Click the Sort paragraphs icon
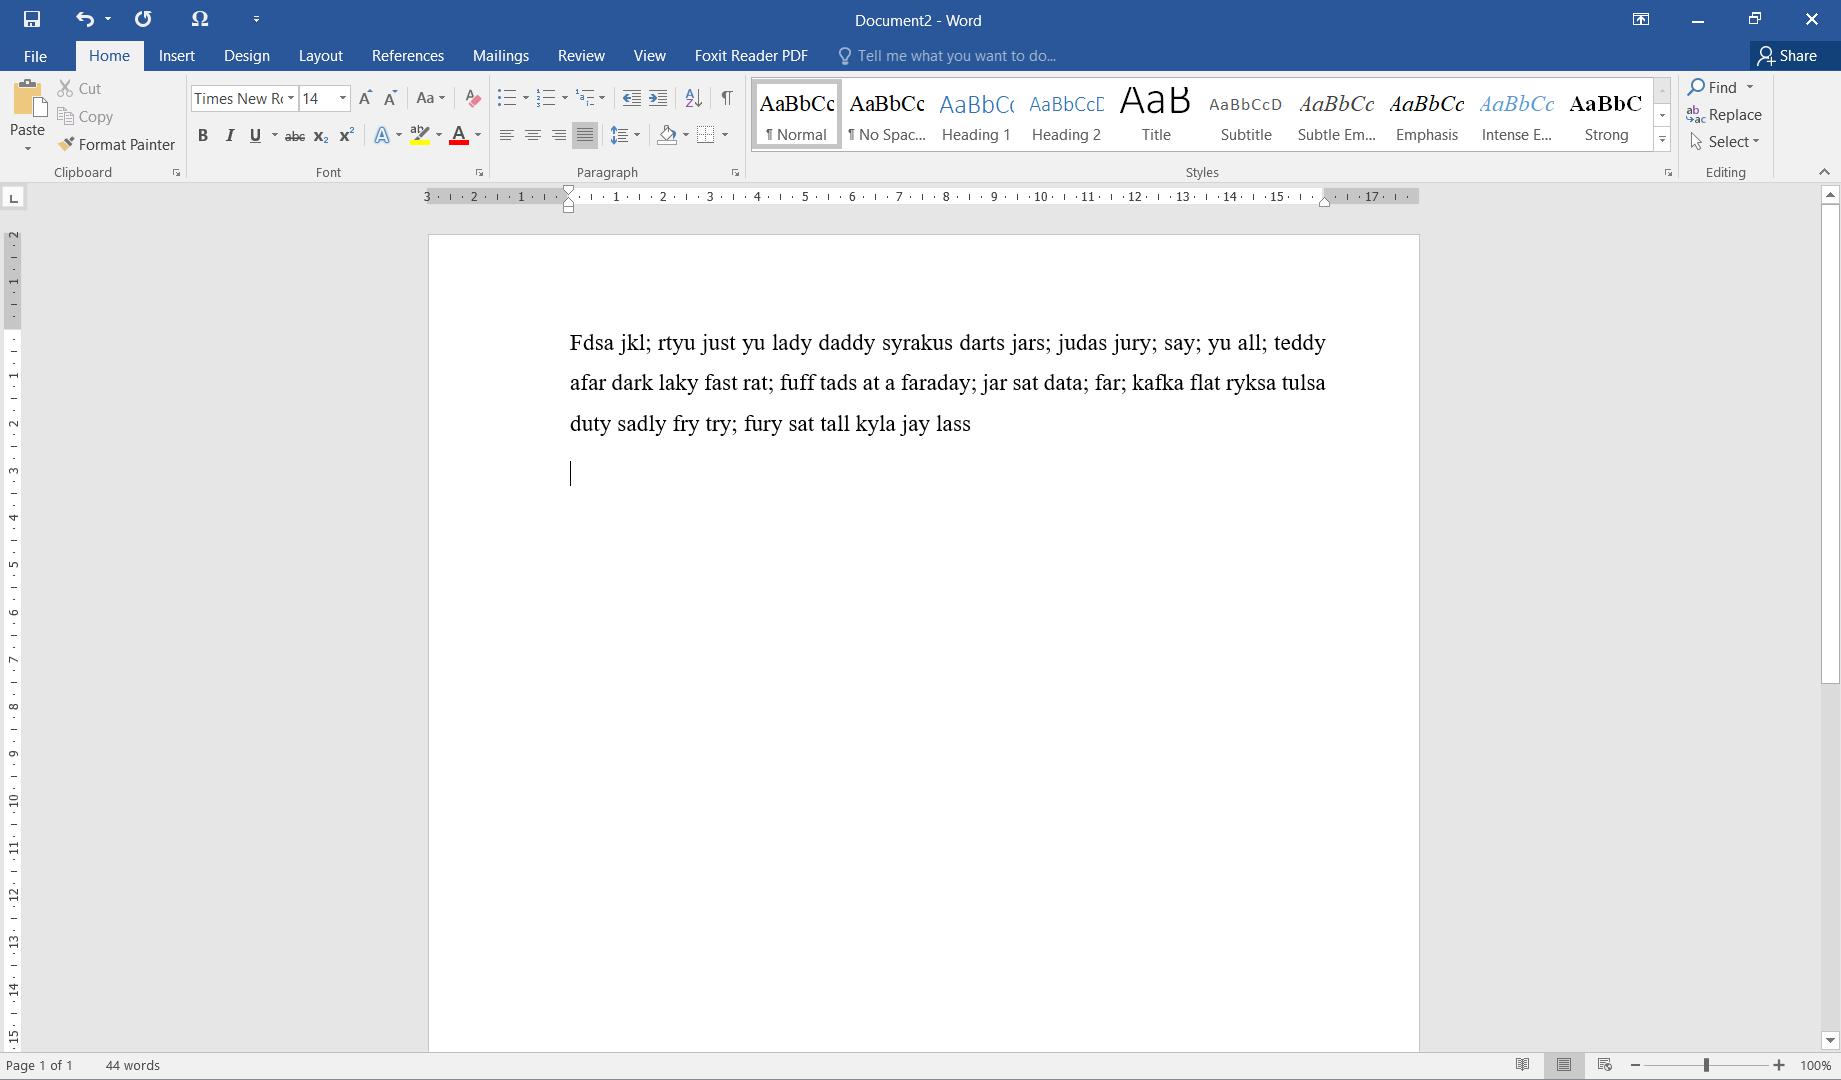This screenshot has width=1841, height=1080. (x=693, y=98)
